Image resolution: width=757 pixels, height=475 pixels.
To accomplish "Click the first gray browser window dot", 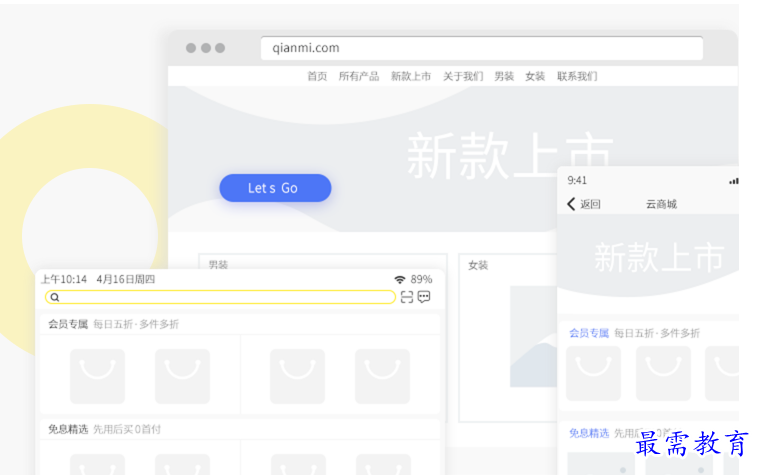I will coord(191,48).
